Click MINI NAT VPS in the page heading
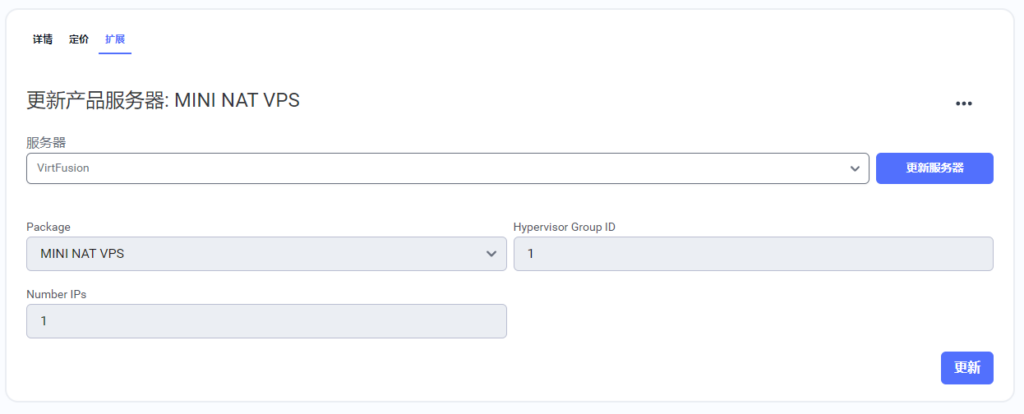1024x414 pixels. (237, 100)
